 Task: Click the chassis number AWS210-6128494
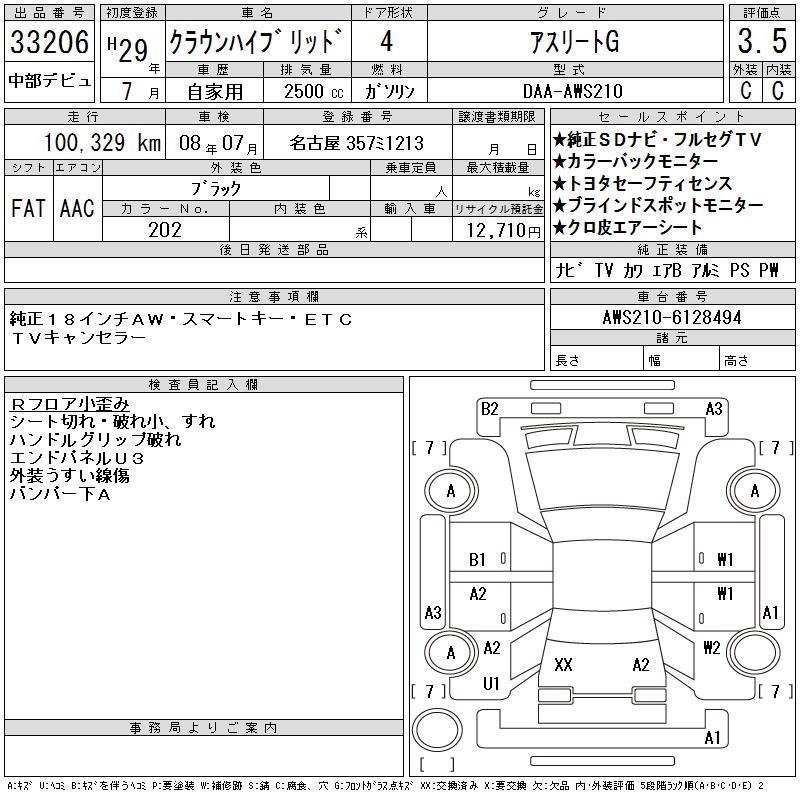(x=672, y=317)
